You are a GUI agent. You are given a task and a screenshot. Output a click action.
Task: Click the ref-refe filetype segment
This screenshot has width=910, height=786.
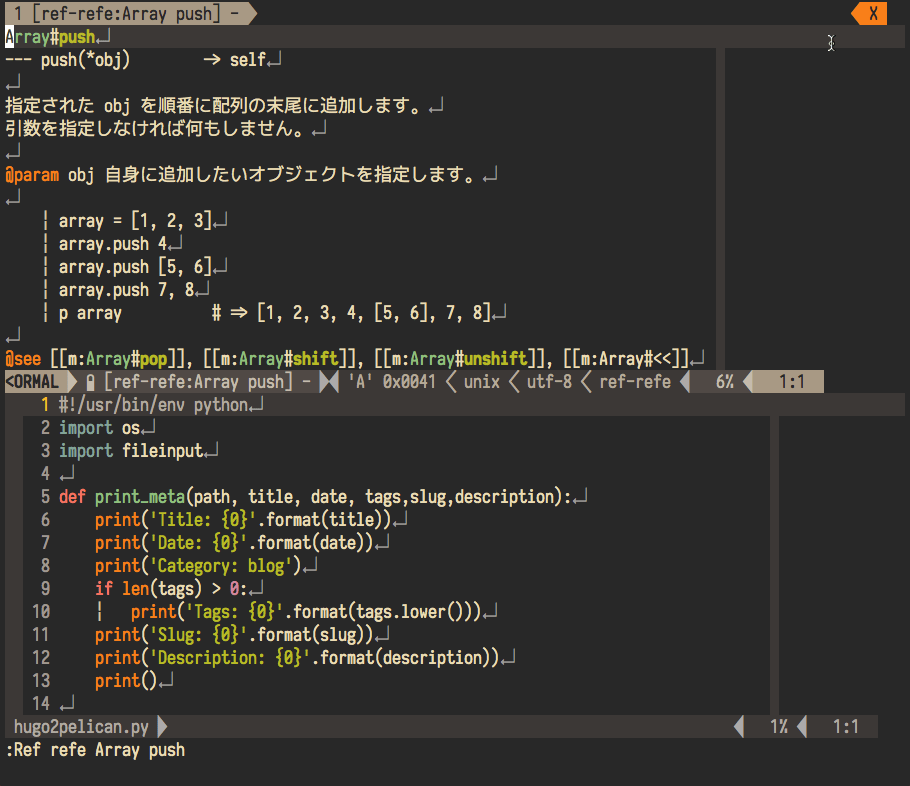pos(635,382)
